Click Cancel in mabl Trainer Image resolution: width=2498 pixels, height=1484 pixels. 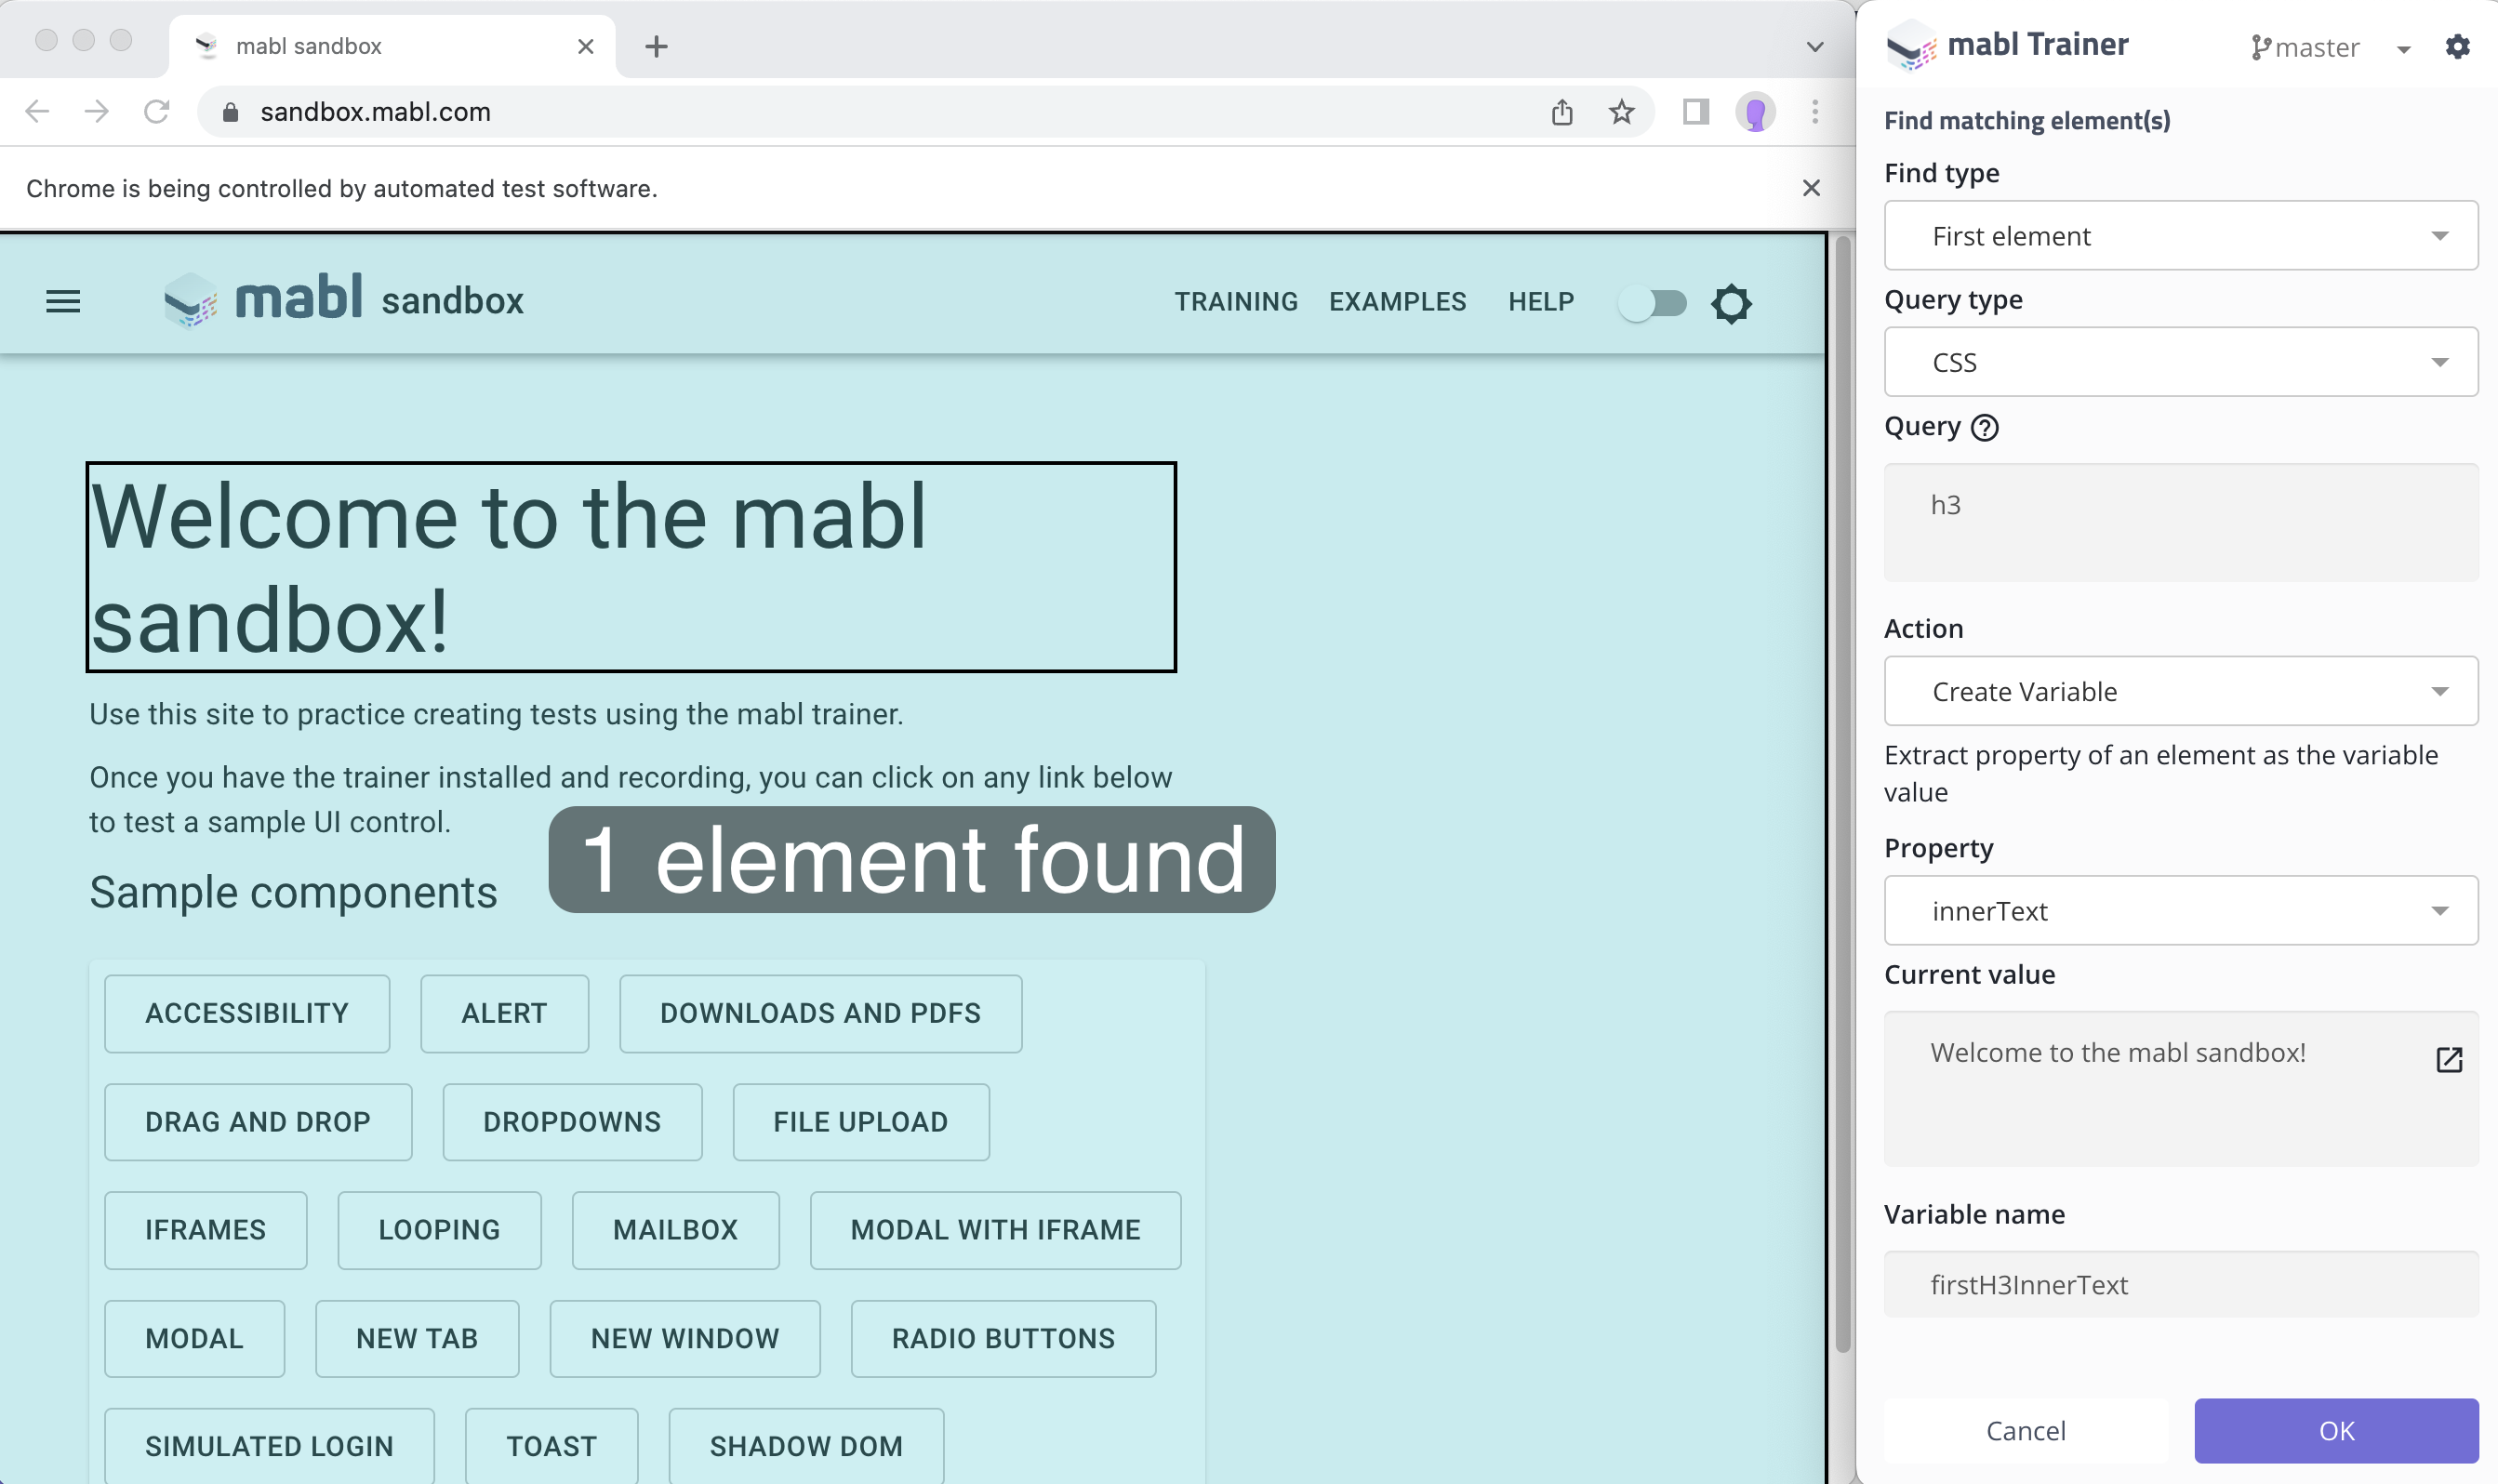coord(2026,1430)
